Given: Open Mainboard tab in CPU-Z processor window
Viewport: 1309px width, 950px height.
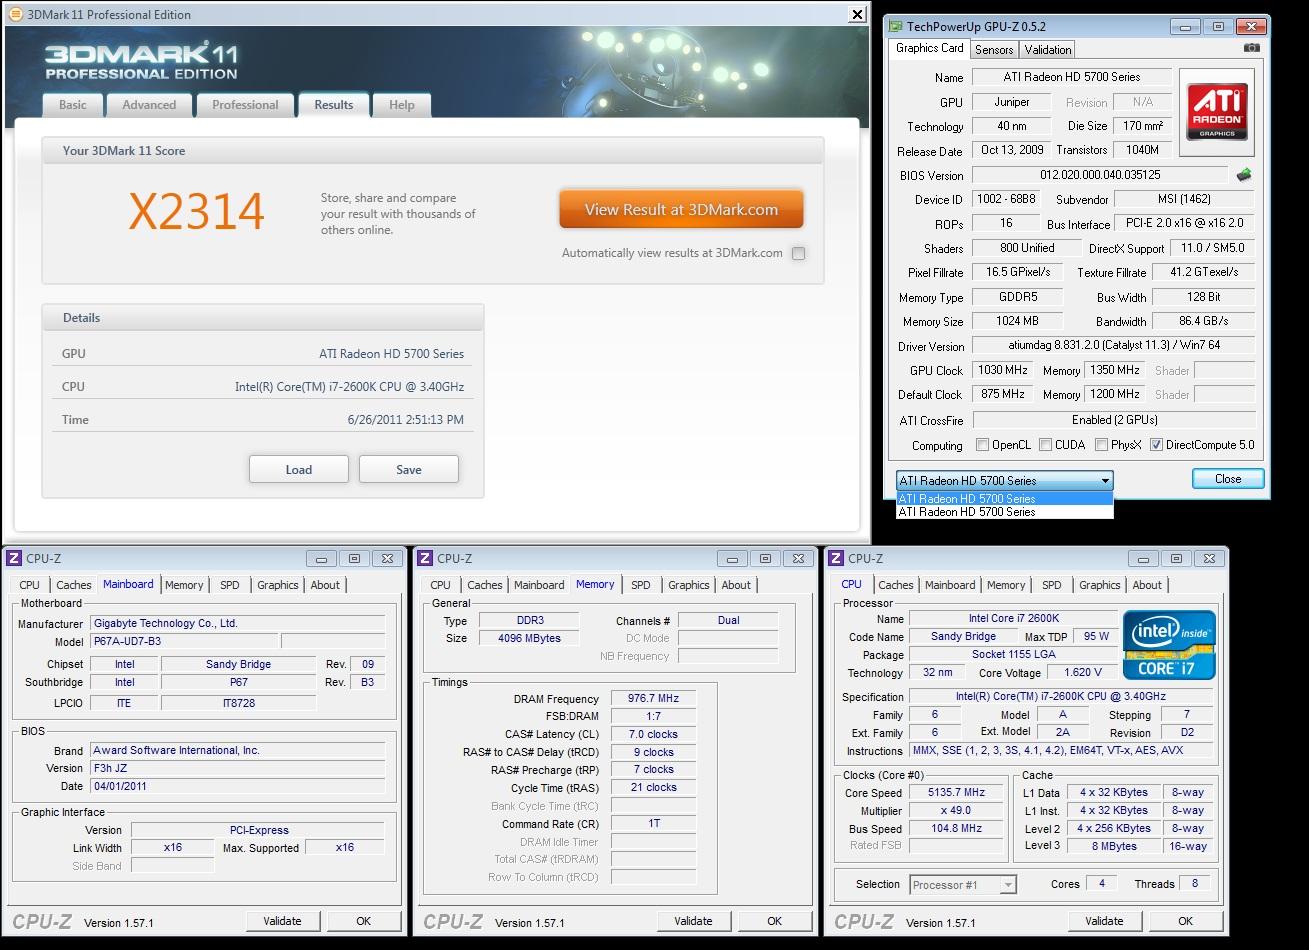Looking at the screenshot, I should click(x=950, y=585).
